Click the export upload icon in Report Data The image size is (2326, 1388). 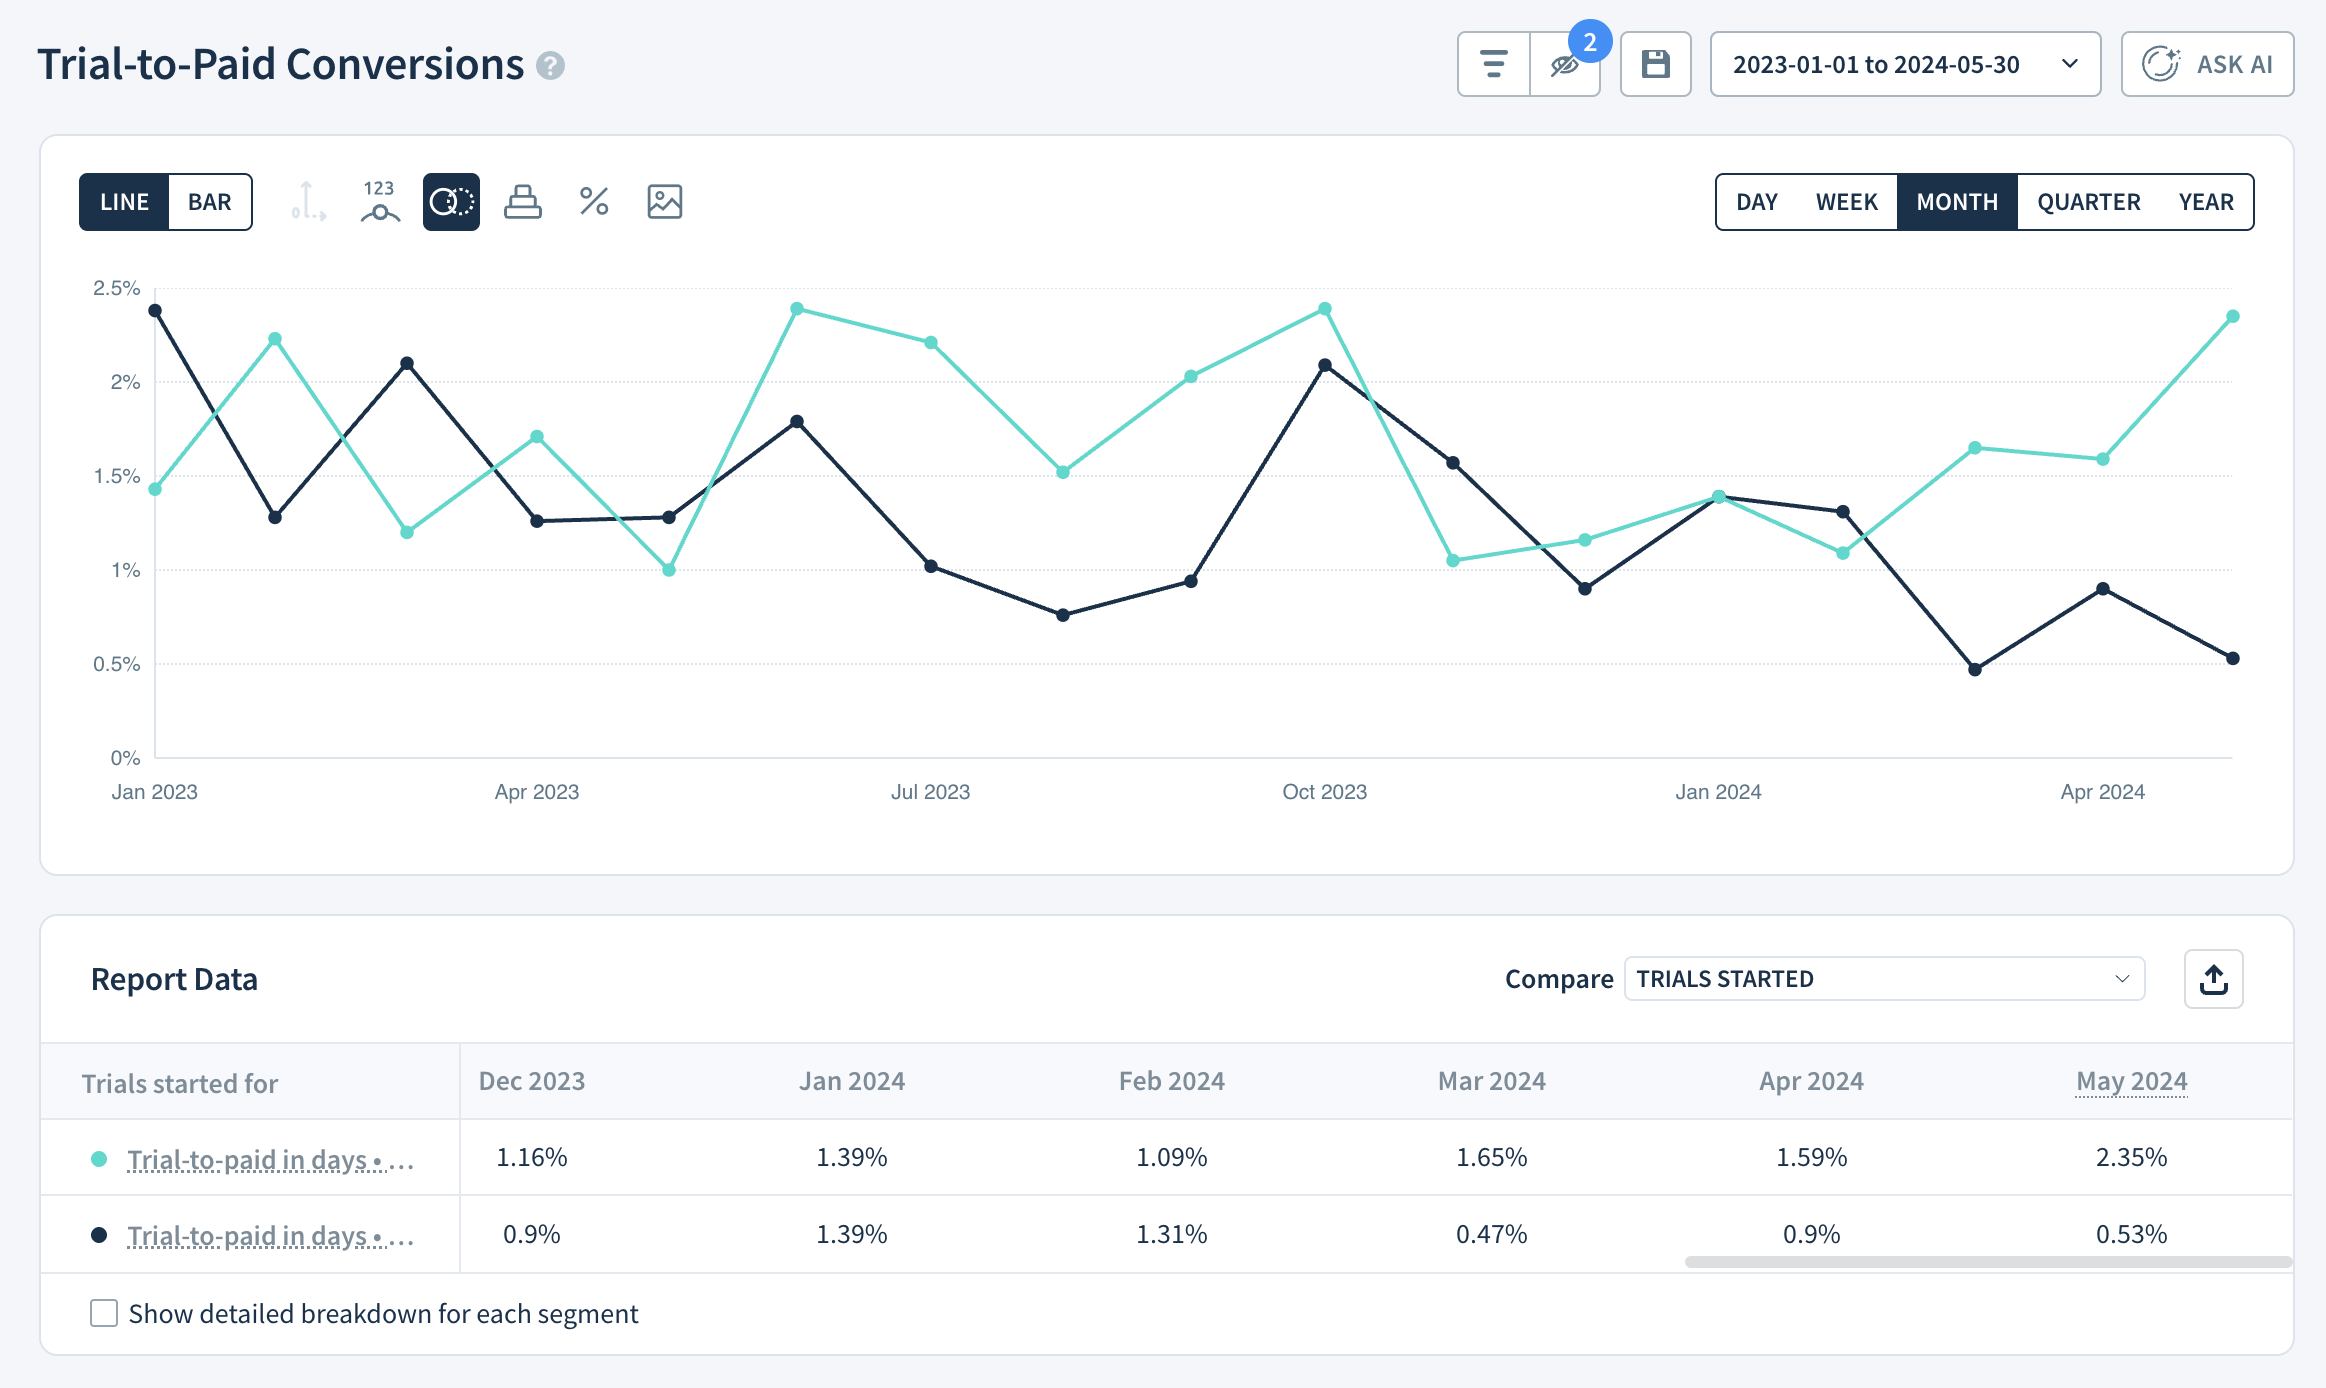(x=2214, y=979)
